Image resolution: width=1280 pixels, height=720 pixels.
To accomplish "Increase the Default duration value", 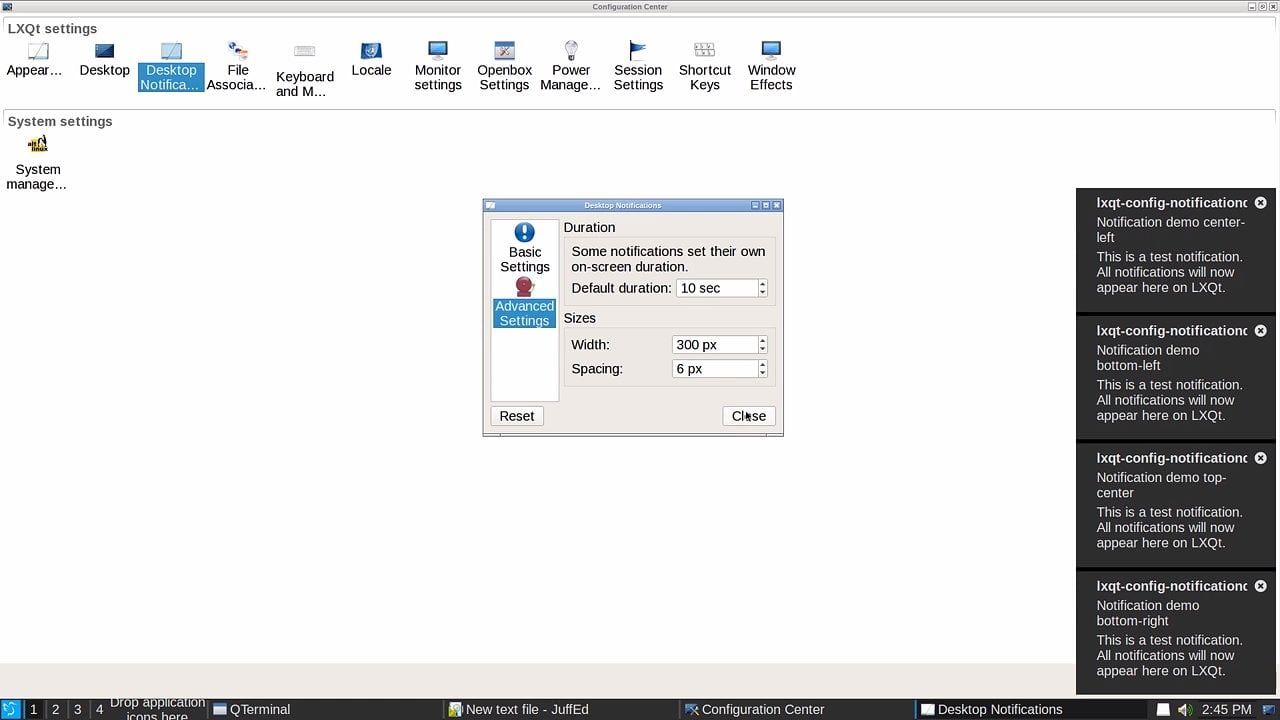I will pos(762,284).
